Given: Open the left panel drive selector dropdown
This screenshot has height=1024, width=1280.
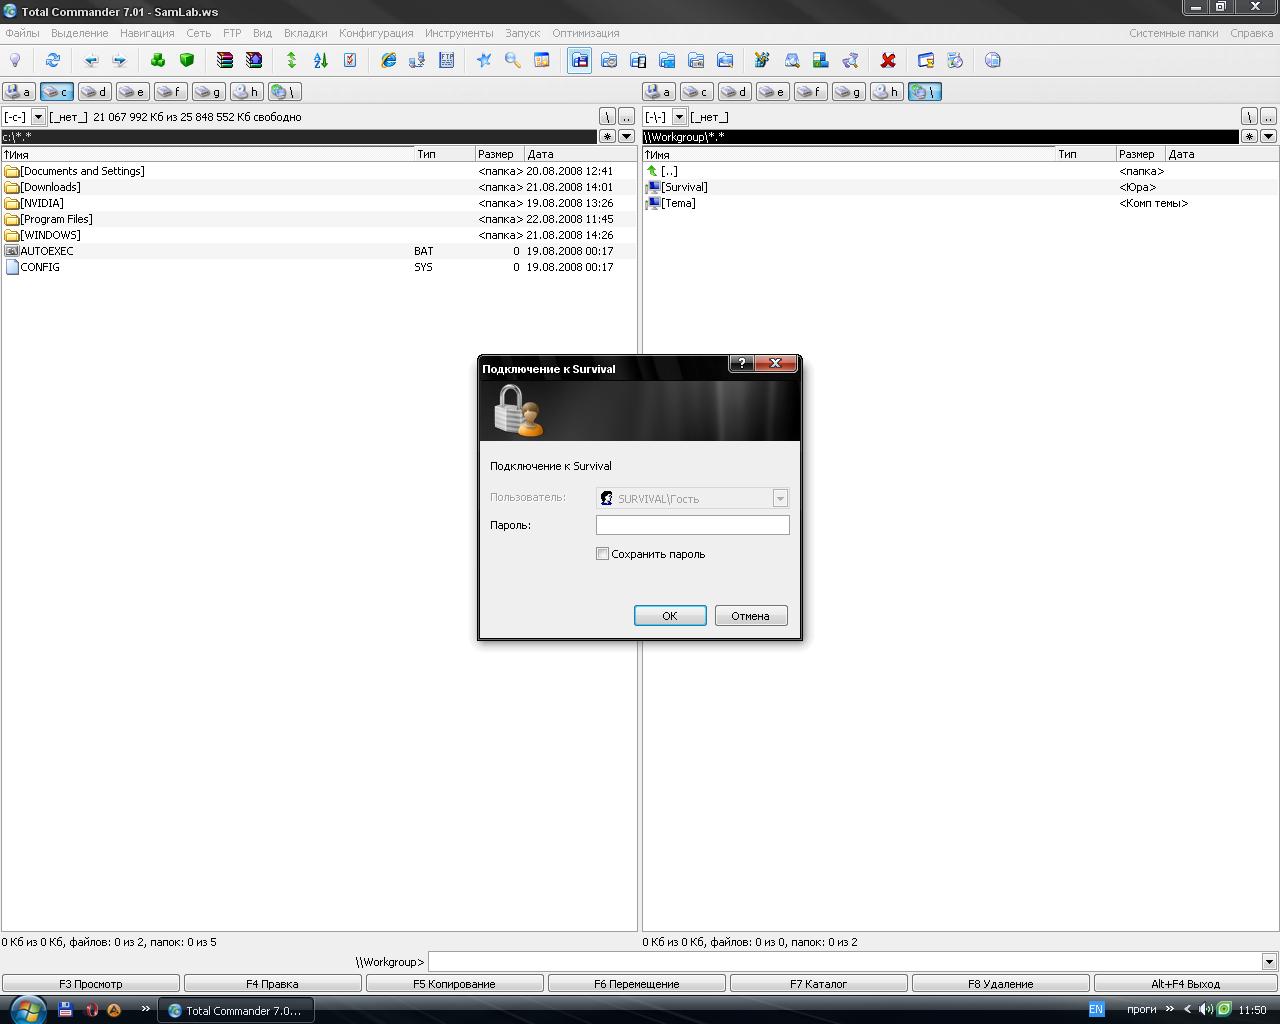Looking at the screenshot, I should pos(38,117).
